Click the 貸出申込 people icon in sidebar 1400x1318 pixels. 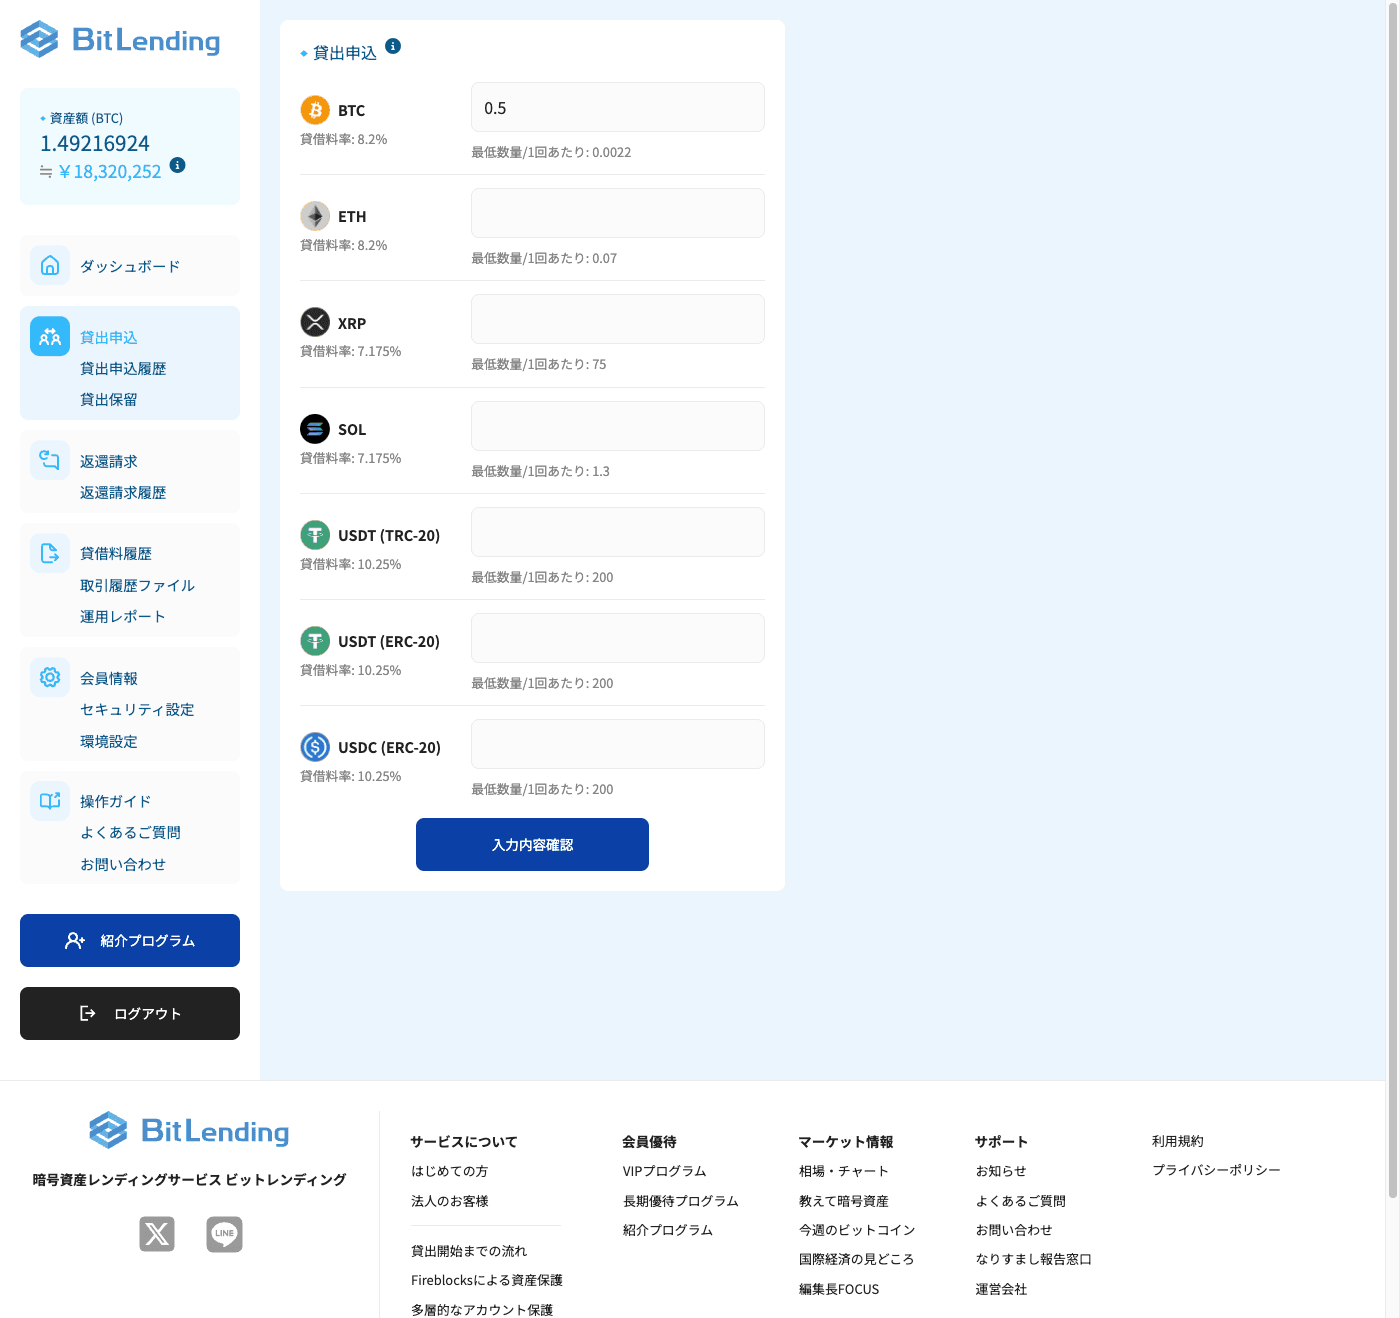point(50,337)
